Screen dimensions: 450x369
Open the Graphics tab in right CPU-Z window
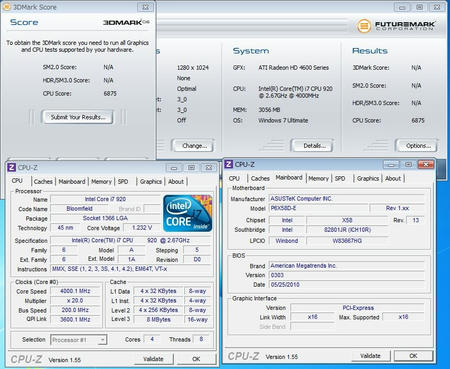[x=368, y=179]
